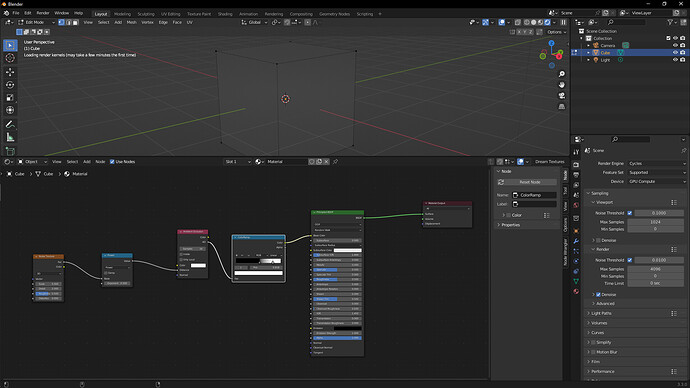Image resolution: width=690 pixels, height=388 pixels.
Task: Select the Transform tool
Action: [10, 110]
